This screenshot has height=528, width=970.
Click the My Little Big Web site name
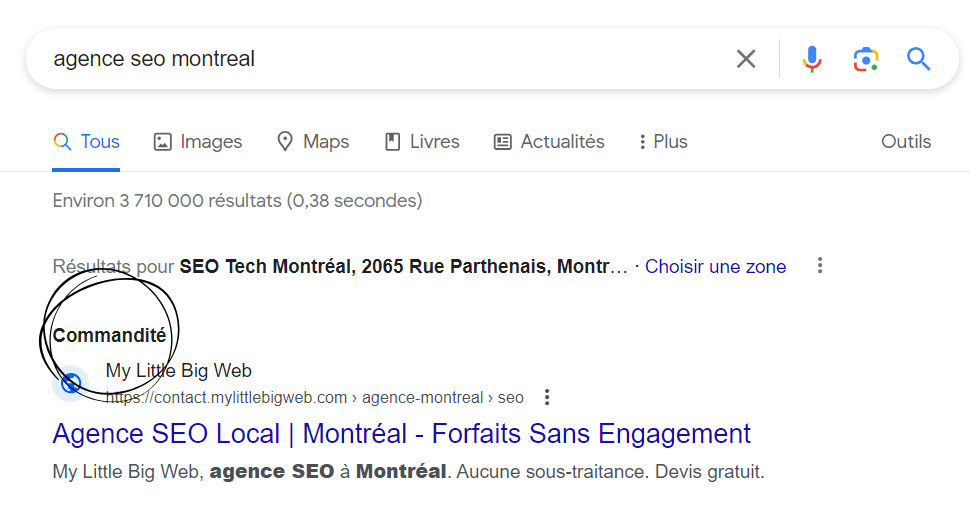pyautogui.click(x=179, y=371)
